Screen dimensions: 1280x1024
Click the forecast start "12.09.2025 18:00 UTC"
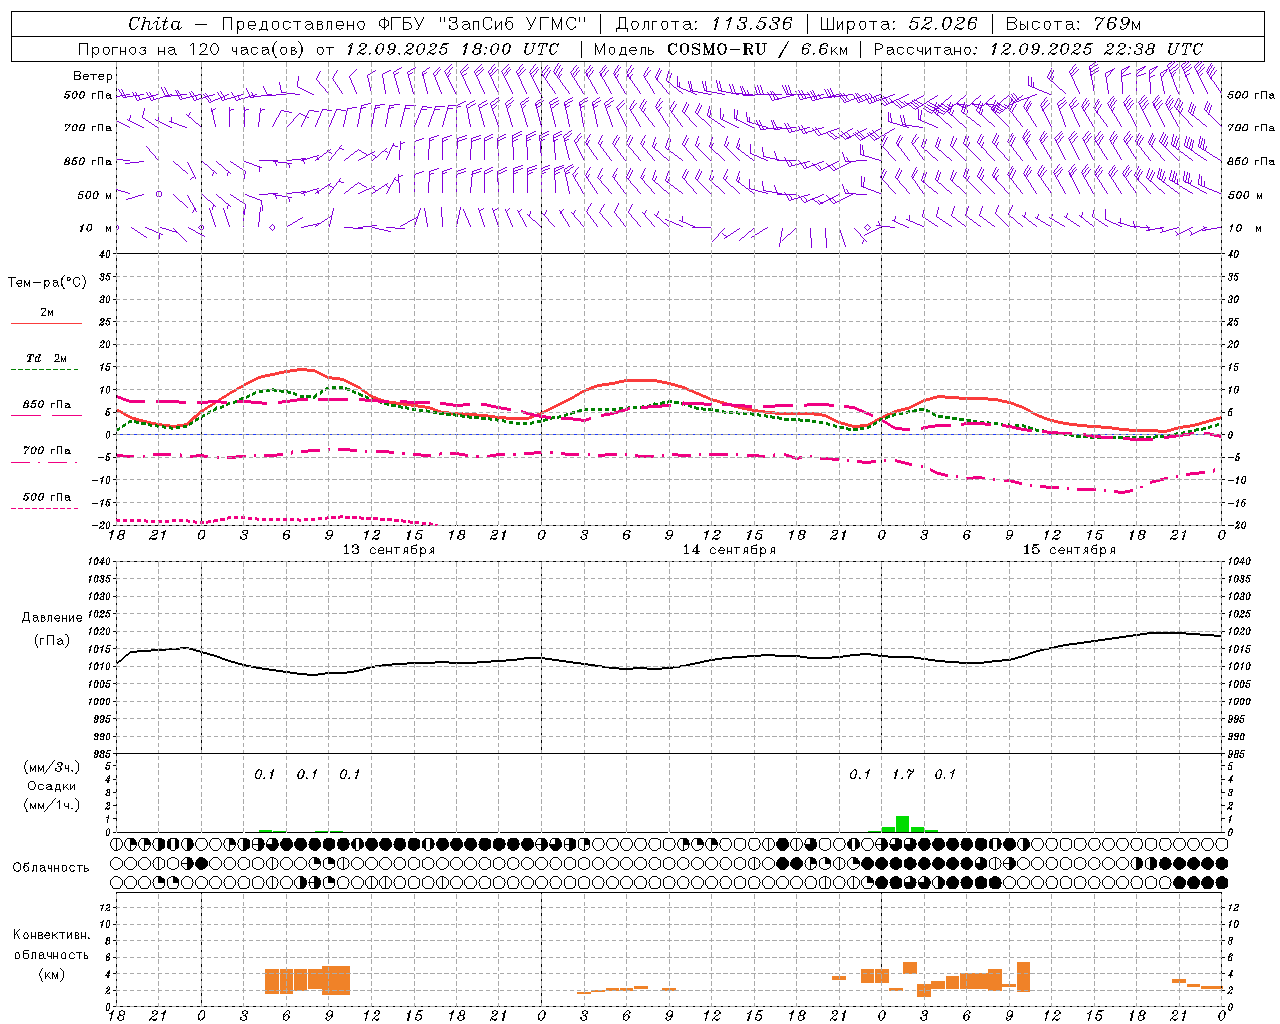452,49
